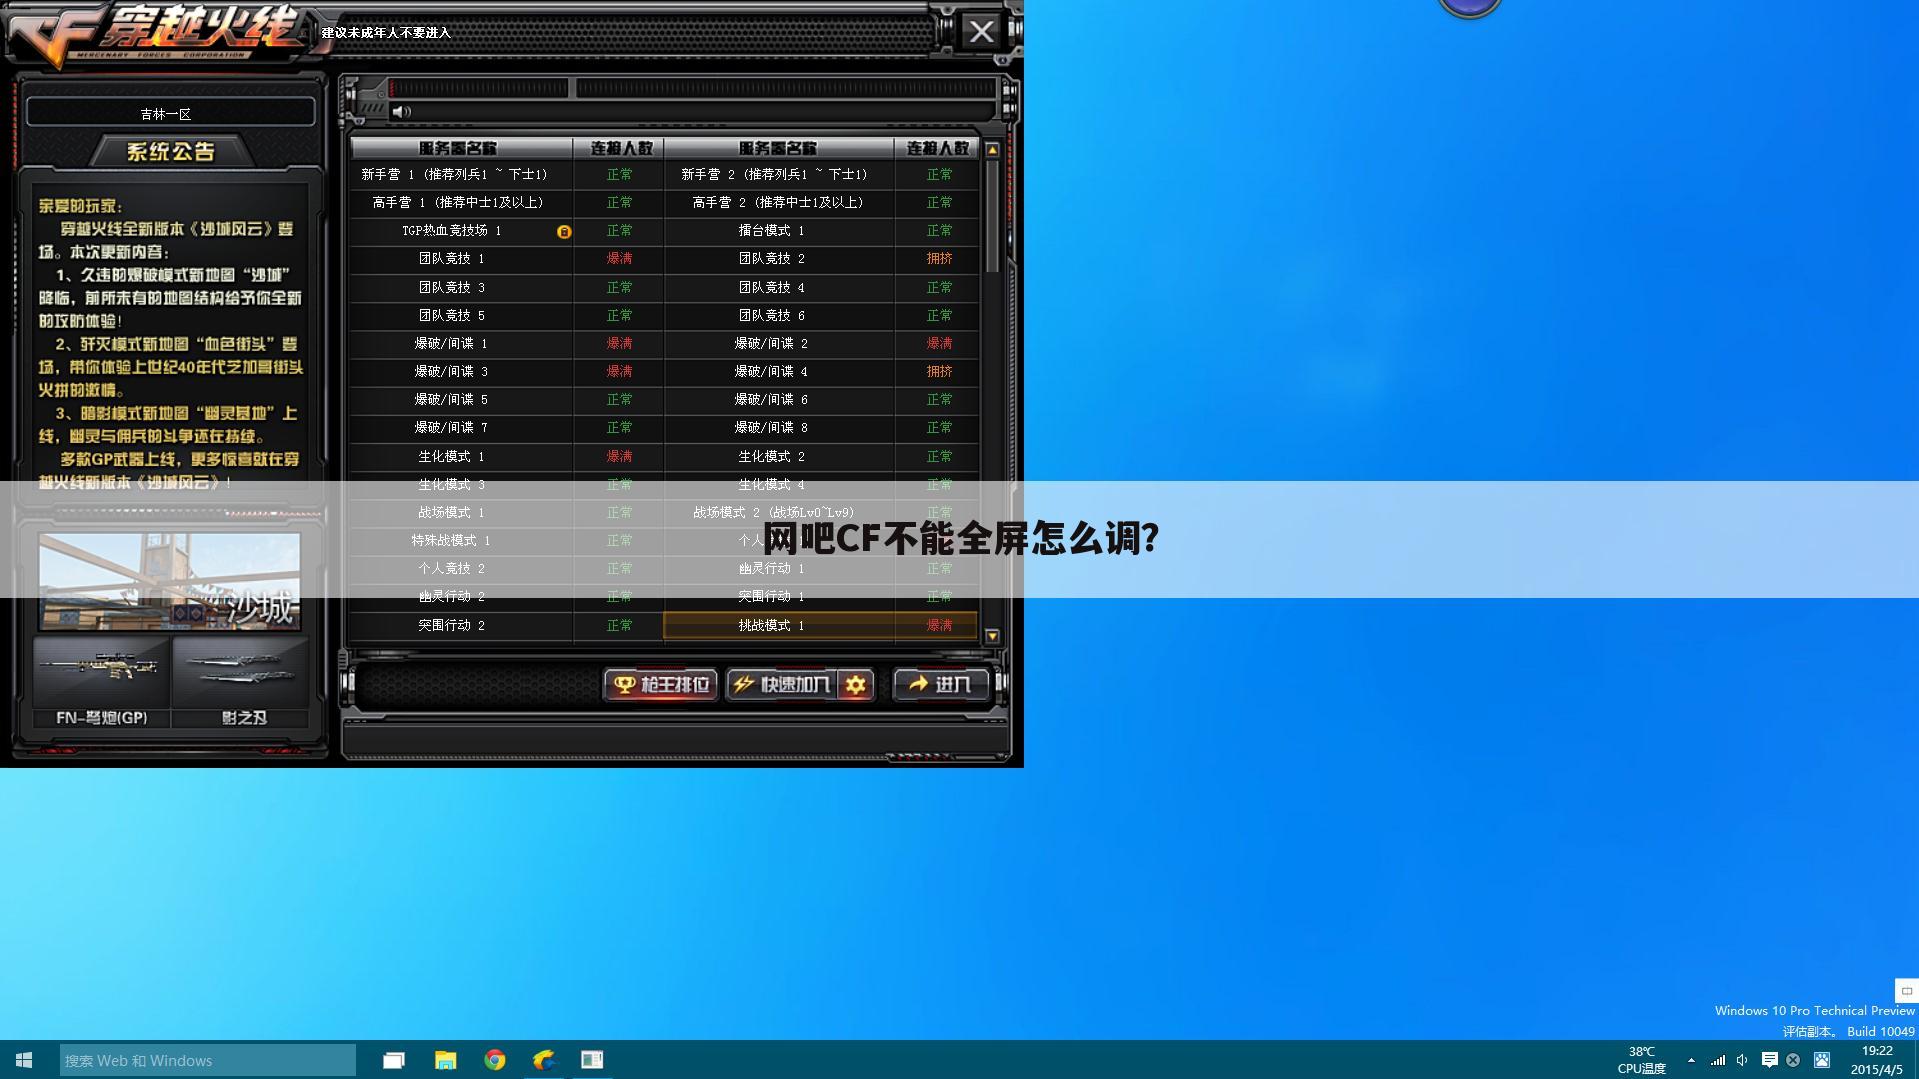Select the highlighted 挑战模式 1 server
This screenshot has height=1079, width=1919.
pyautogui.click(x=770, y=625)
